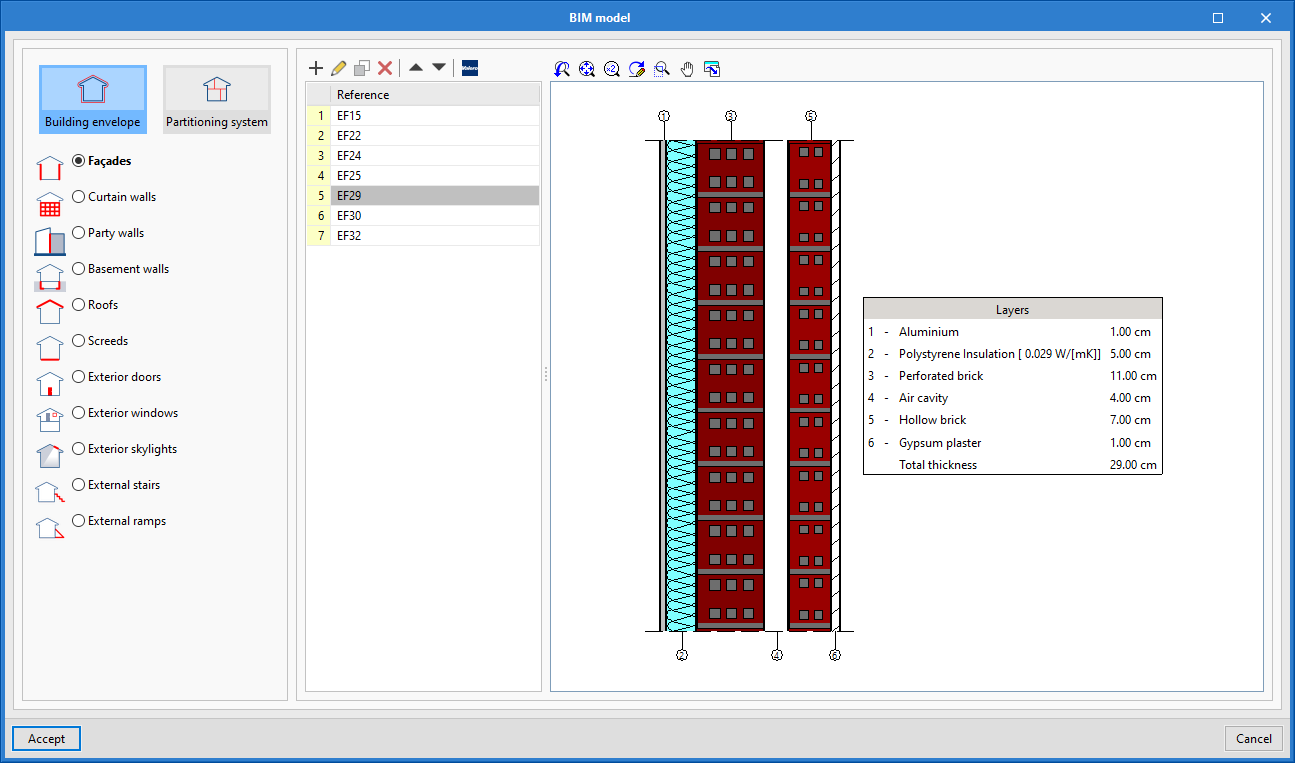Click the print view window icon
Screen dimensions: 1295x763
coord(712,69)
